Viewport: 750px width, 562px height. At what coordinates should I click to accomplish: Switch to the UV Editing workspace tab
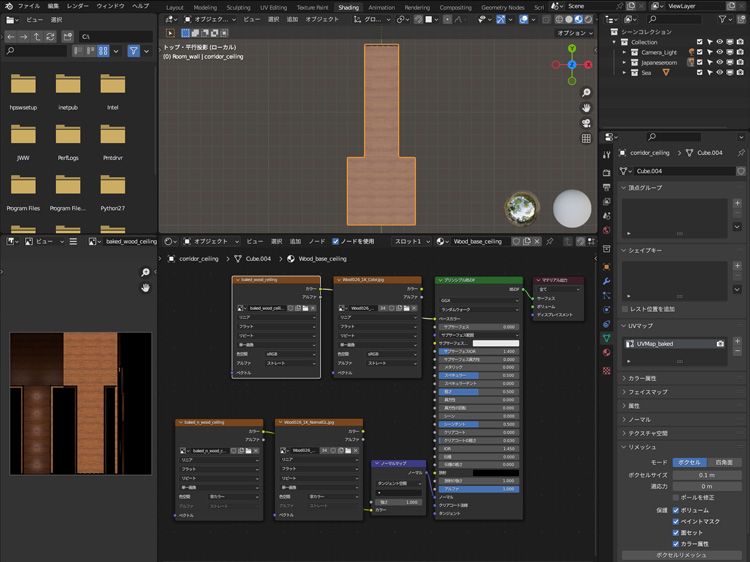click(272, 7)
